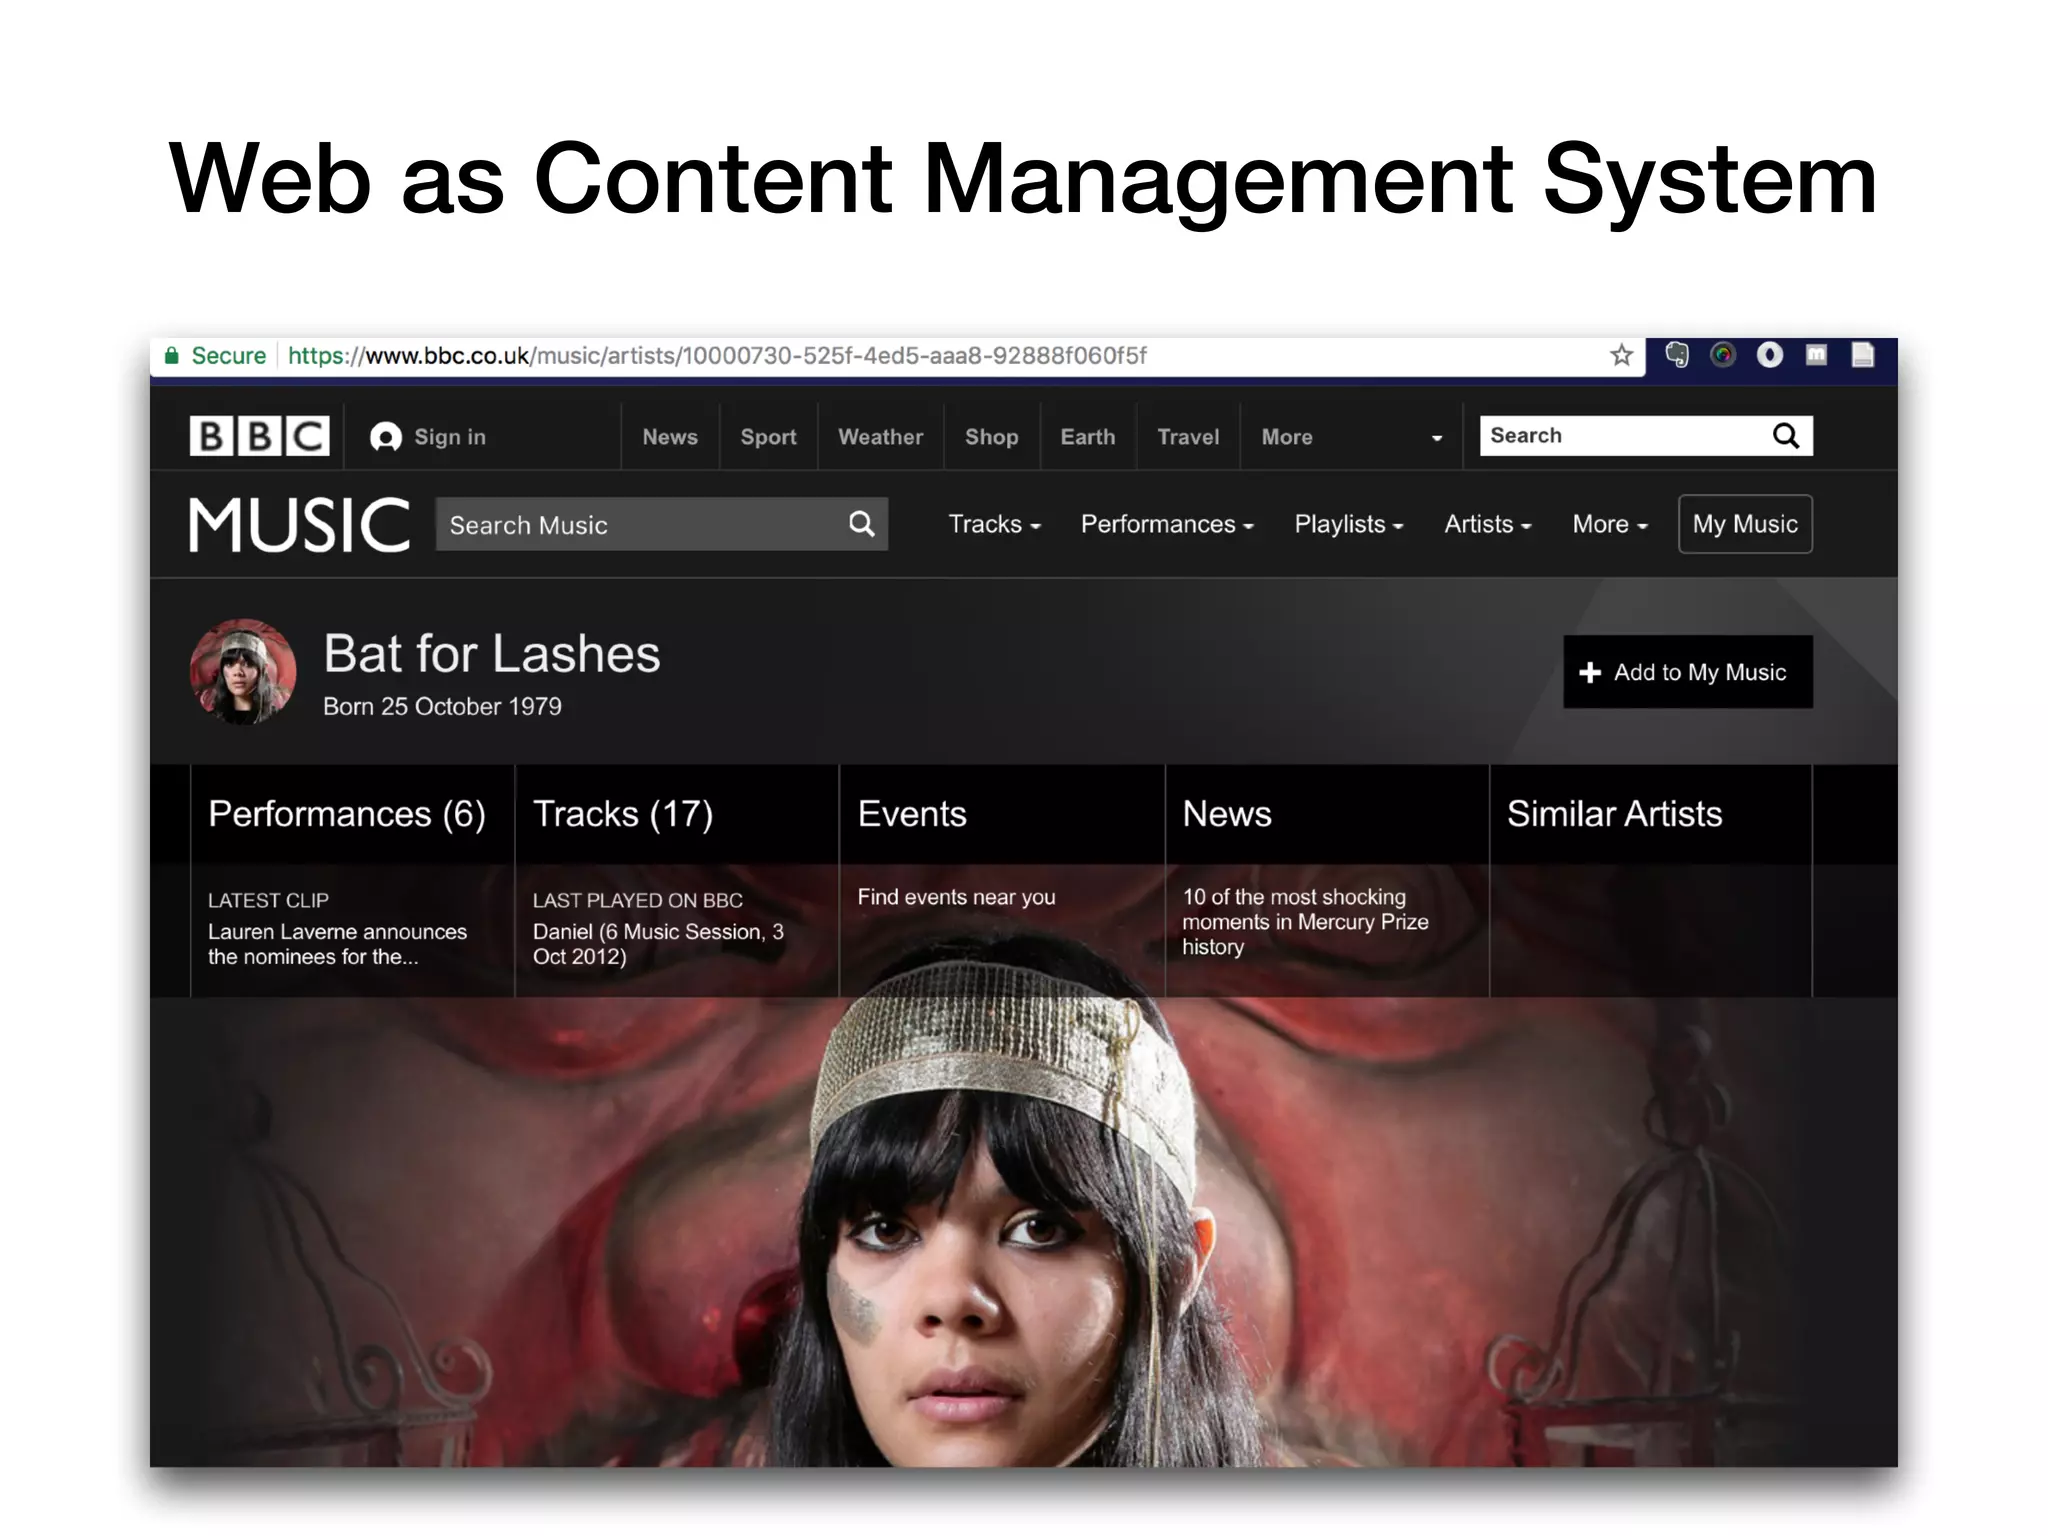Click 'Born 25 October 1979' text
Image resolution: width=2048 pixels, height=1536 pixels.
[x=442, y=706]
